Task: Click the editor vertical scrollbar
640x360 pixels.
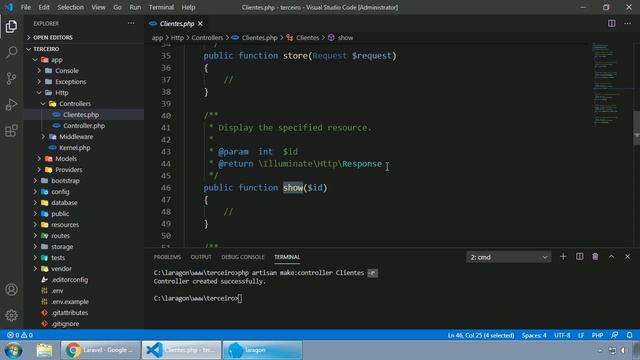Action: [636, 127]
